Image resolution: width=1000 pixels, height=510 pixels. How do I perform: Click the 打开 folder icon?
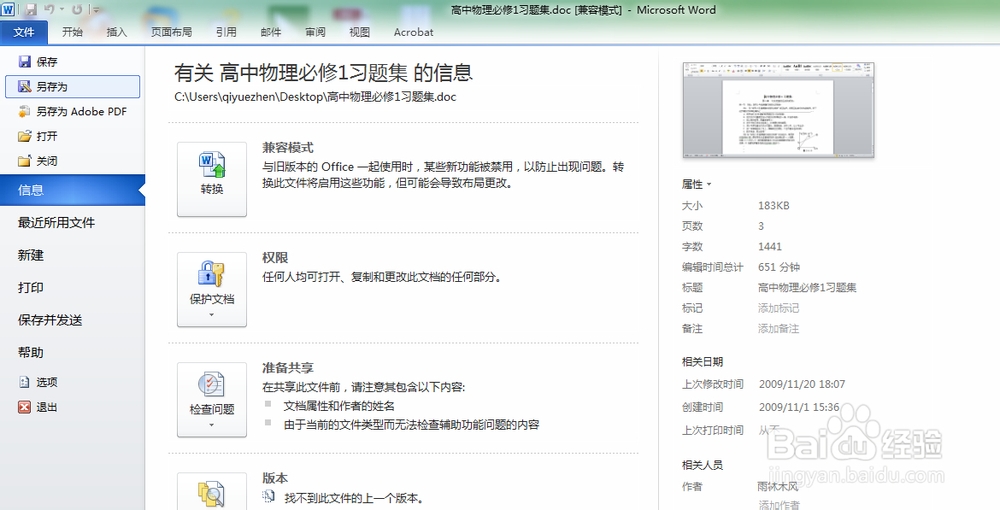[25, 136]
